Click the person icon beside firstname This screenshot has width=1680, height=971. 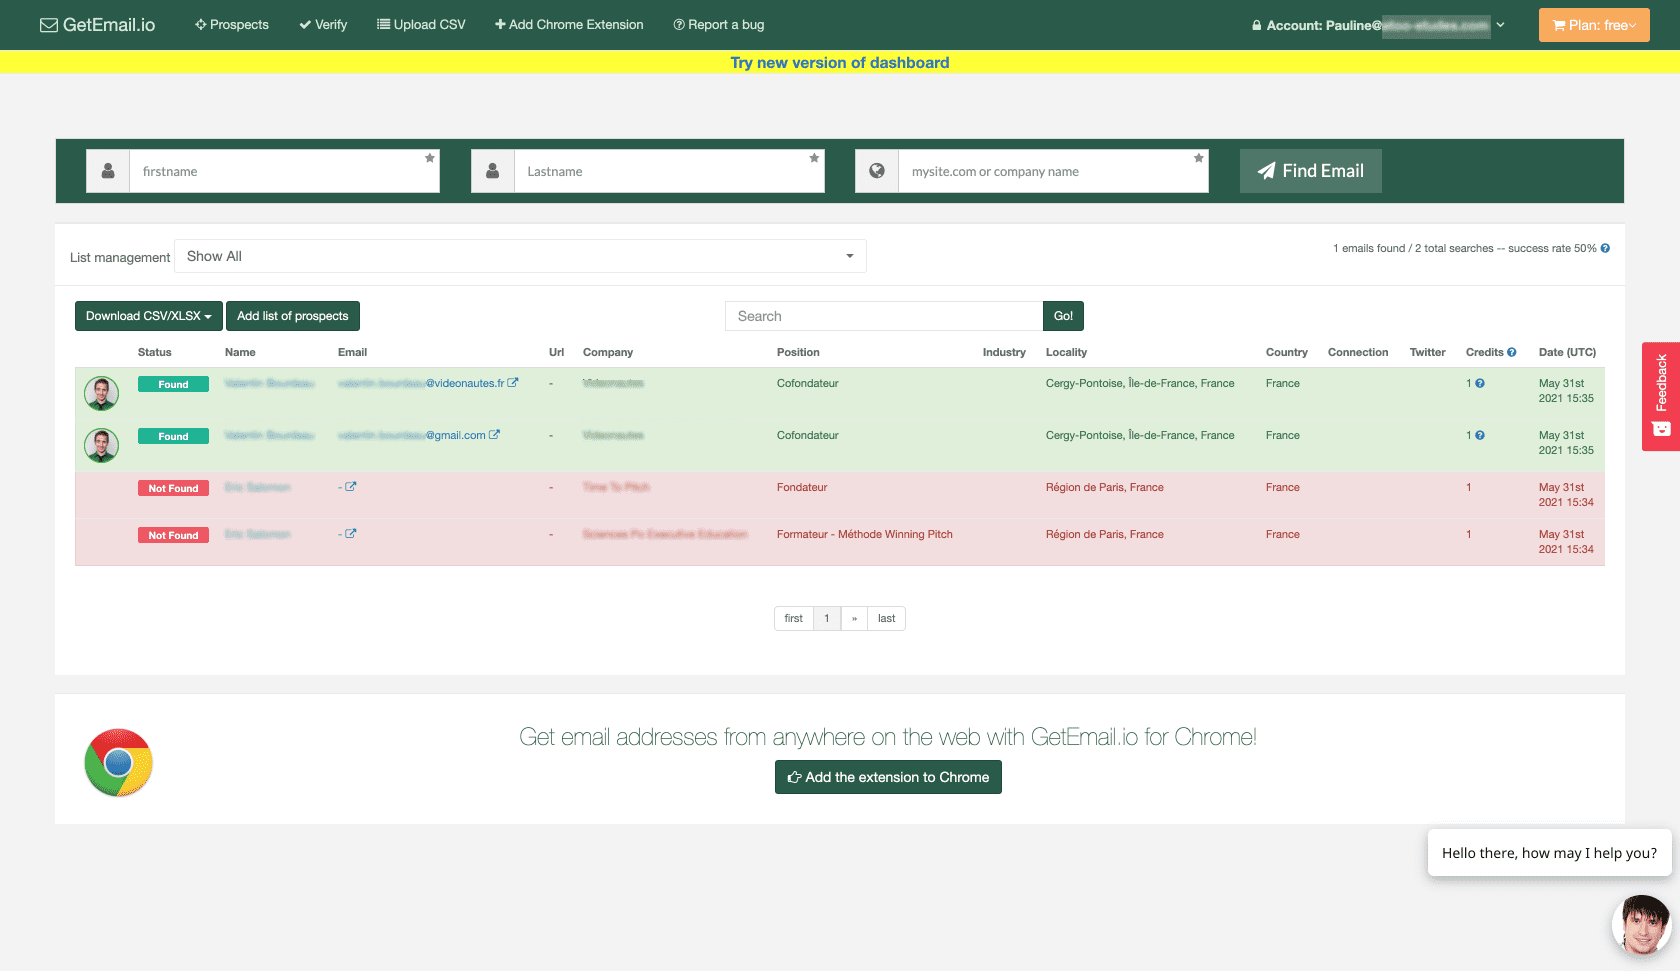tap(108, 171)
